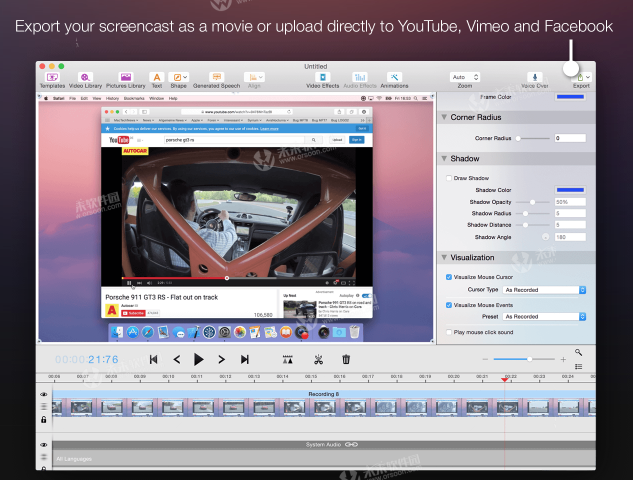Viewport: 633px width, 480px height.
Task: Click the Video Effects toolbar icon
Action: 322,77
